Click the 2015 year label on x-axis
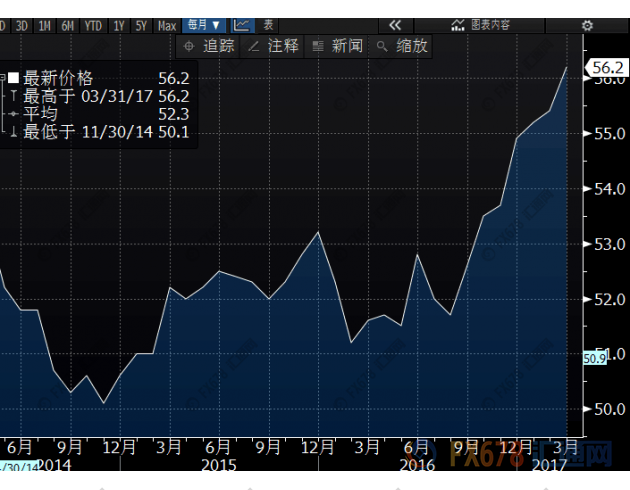The width and height of the screenshot is (630, 490). point(219,465)
